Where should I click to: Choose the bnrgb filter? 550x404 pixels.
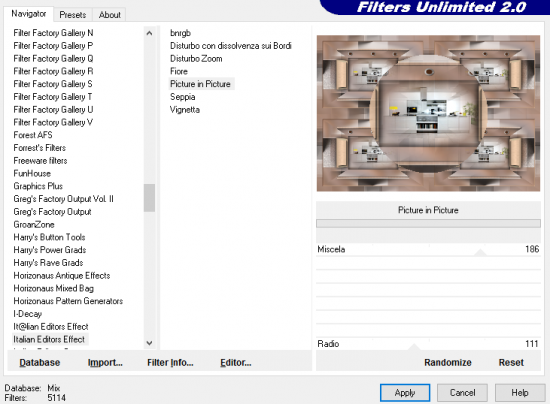(x=180, y=33)
